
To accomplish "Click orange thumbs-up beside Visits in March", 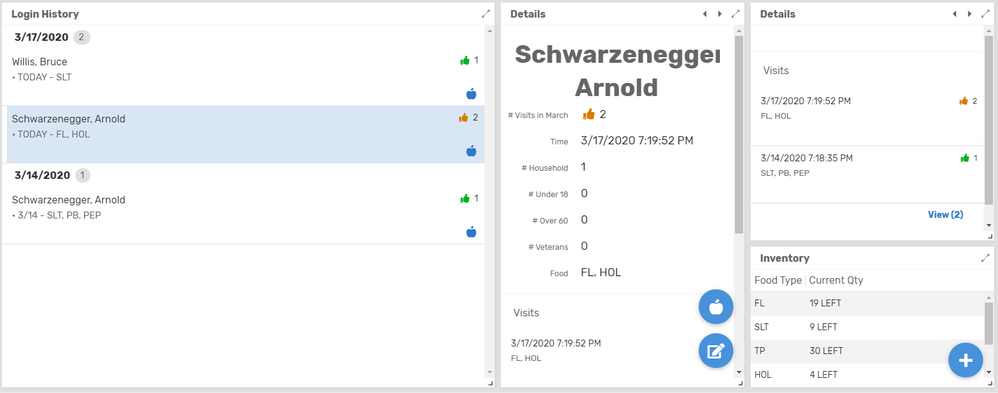I will [589, 114].
